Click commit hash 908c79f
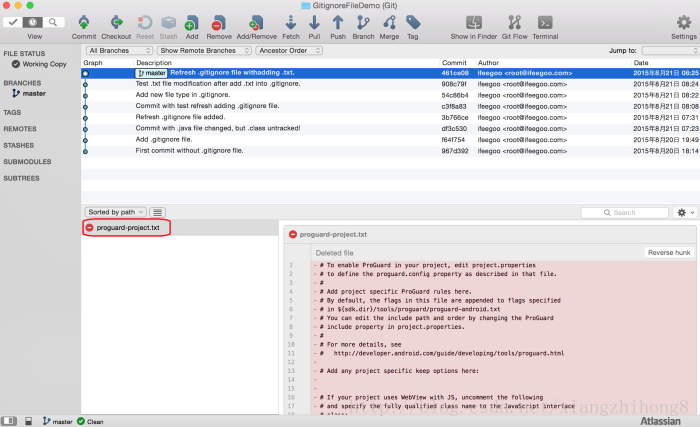The image size is (700, 427). coord(454,84)
